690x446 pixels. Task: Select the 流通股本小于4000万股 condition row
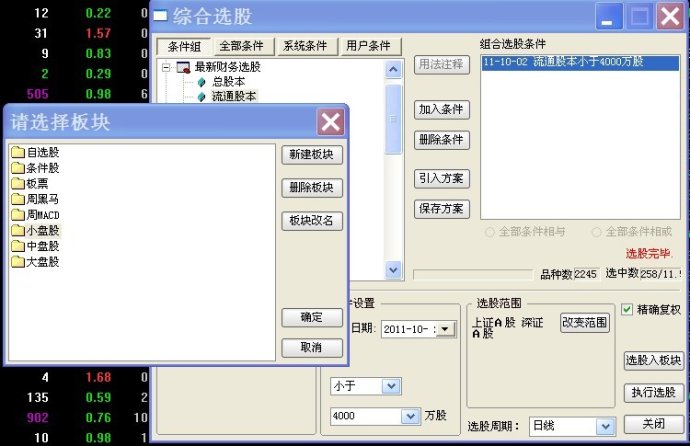pyautogui.click(x=580, y=62)
